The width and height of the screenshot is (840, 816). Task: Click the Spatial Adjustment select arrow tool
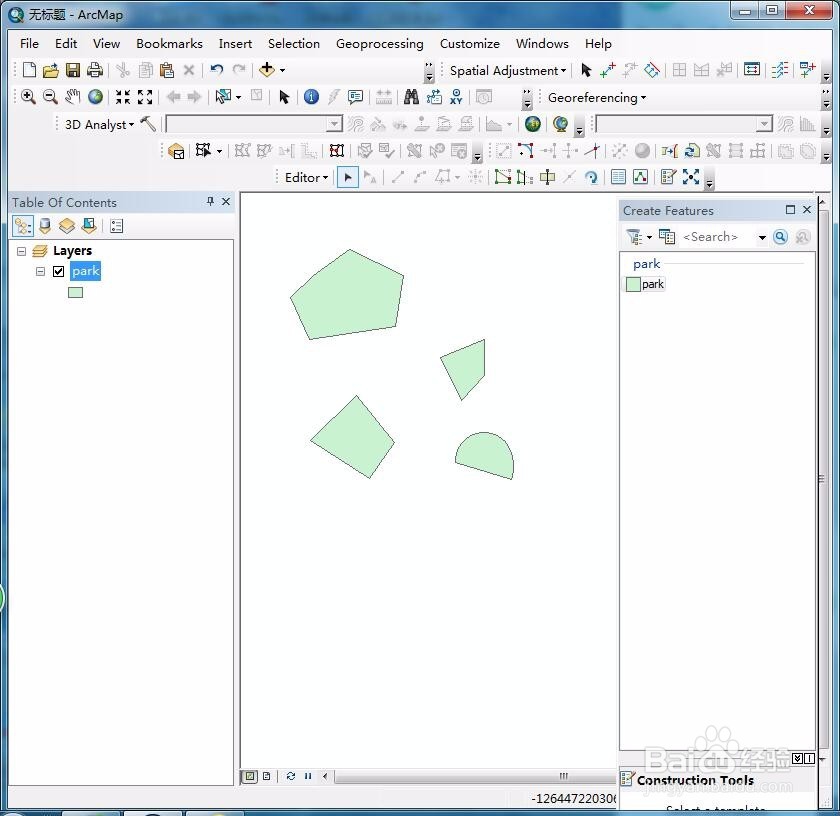pyautogui.click(x=586, y=70)
